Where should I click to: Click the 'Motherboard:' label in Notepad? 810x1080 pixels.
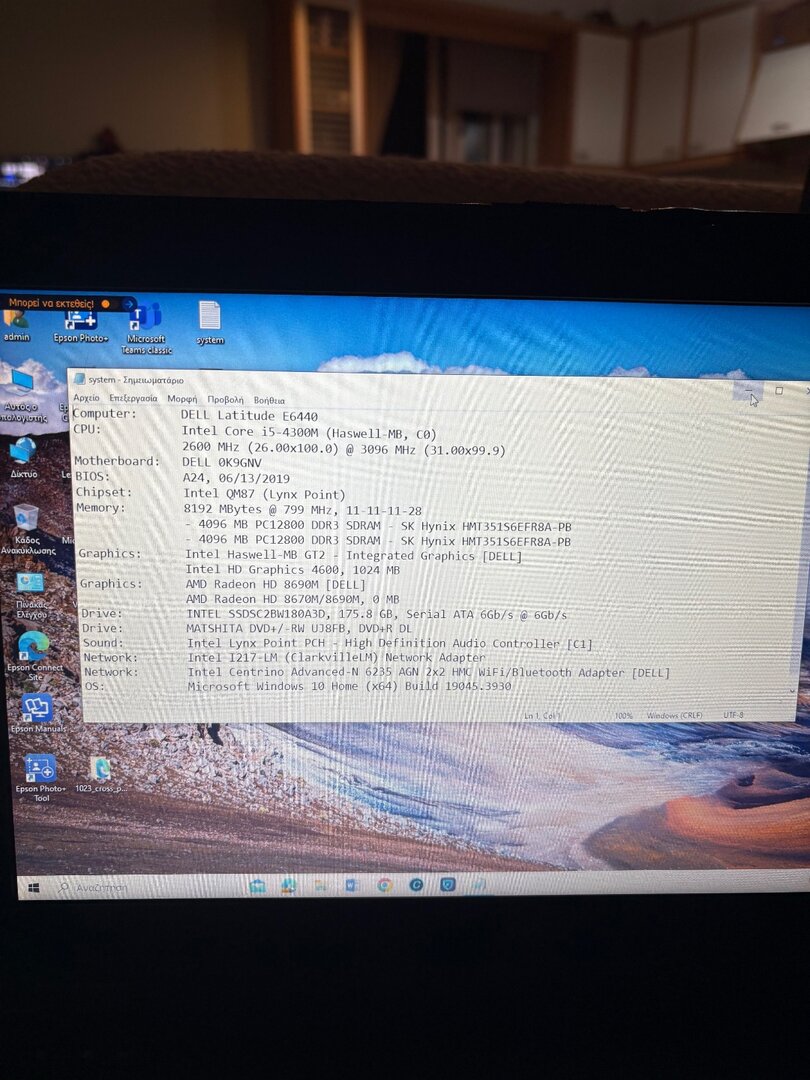click(116, 461)
